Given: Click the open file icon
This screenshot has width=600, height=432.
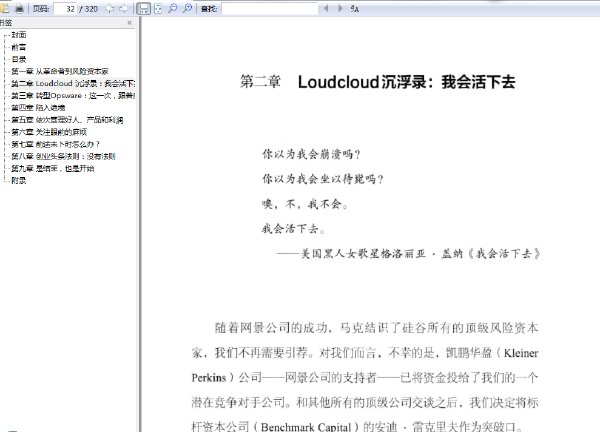Looking at the screenshot, I should click(x=4, y=8).
